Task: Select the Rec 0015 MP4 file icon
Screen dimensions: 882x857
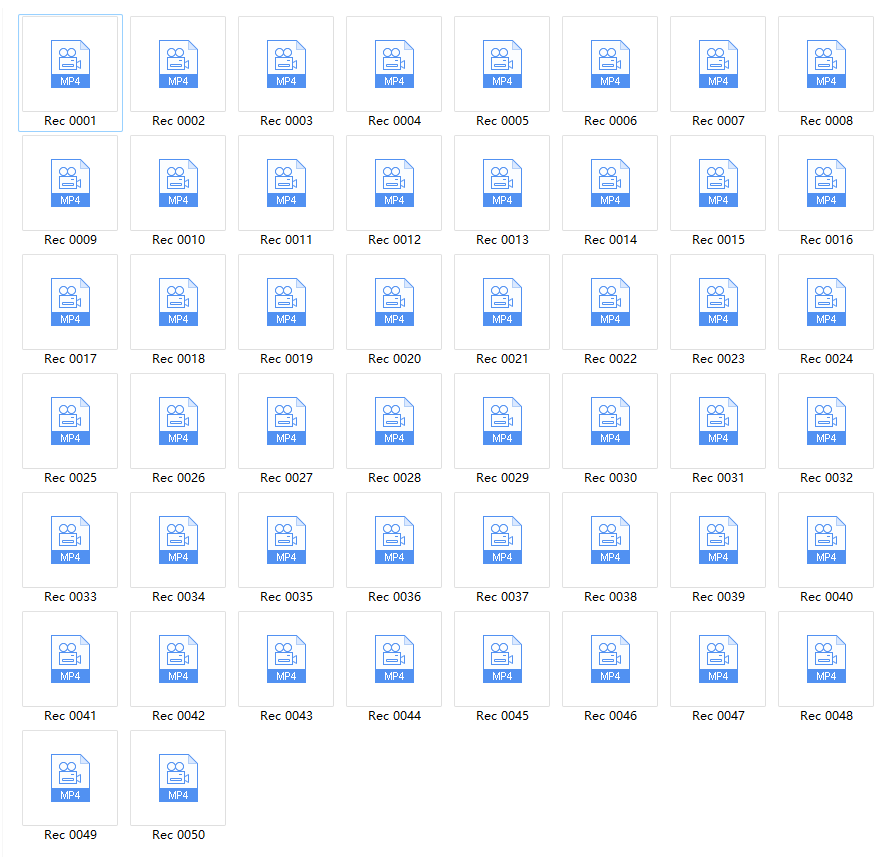Action: [718, 183]
